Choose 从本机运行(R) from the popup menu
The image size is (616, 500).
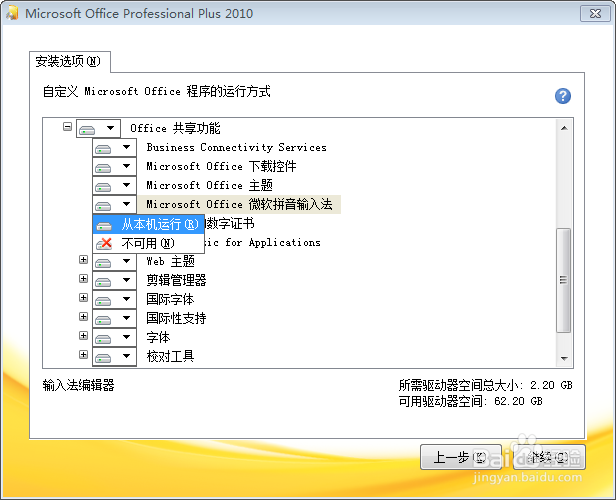click(x=148, y=224)
